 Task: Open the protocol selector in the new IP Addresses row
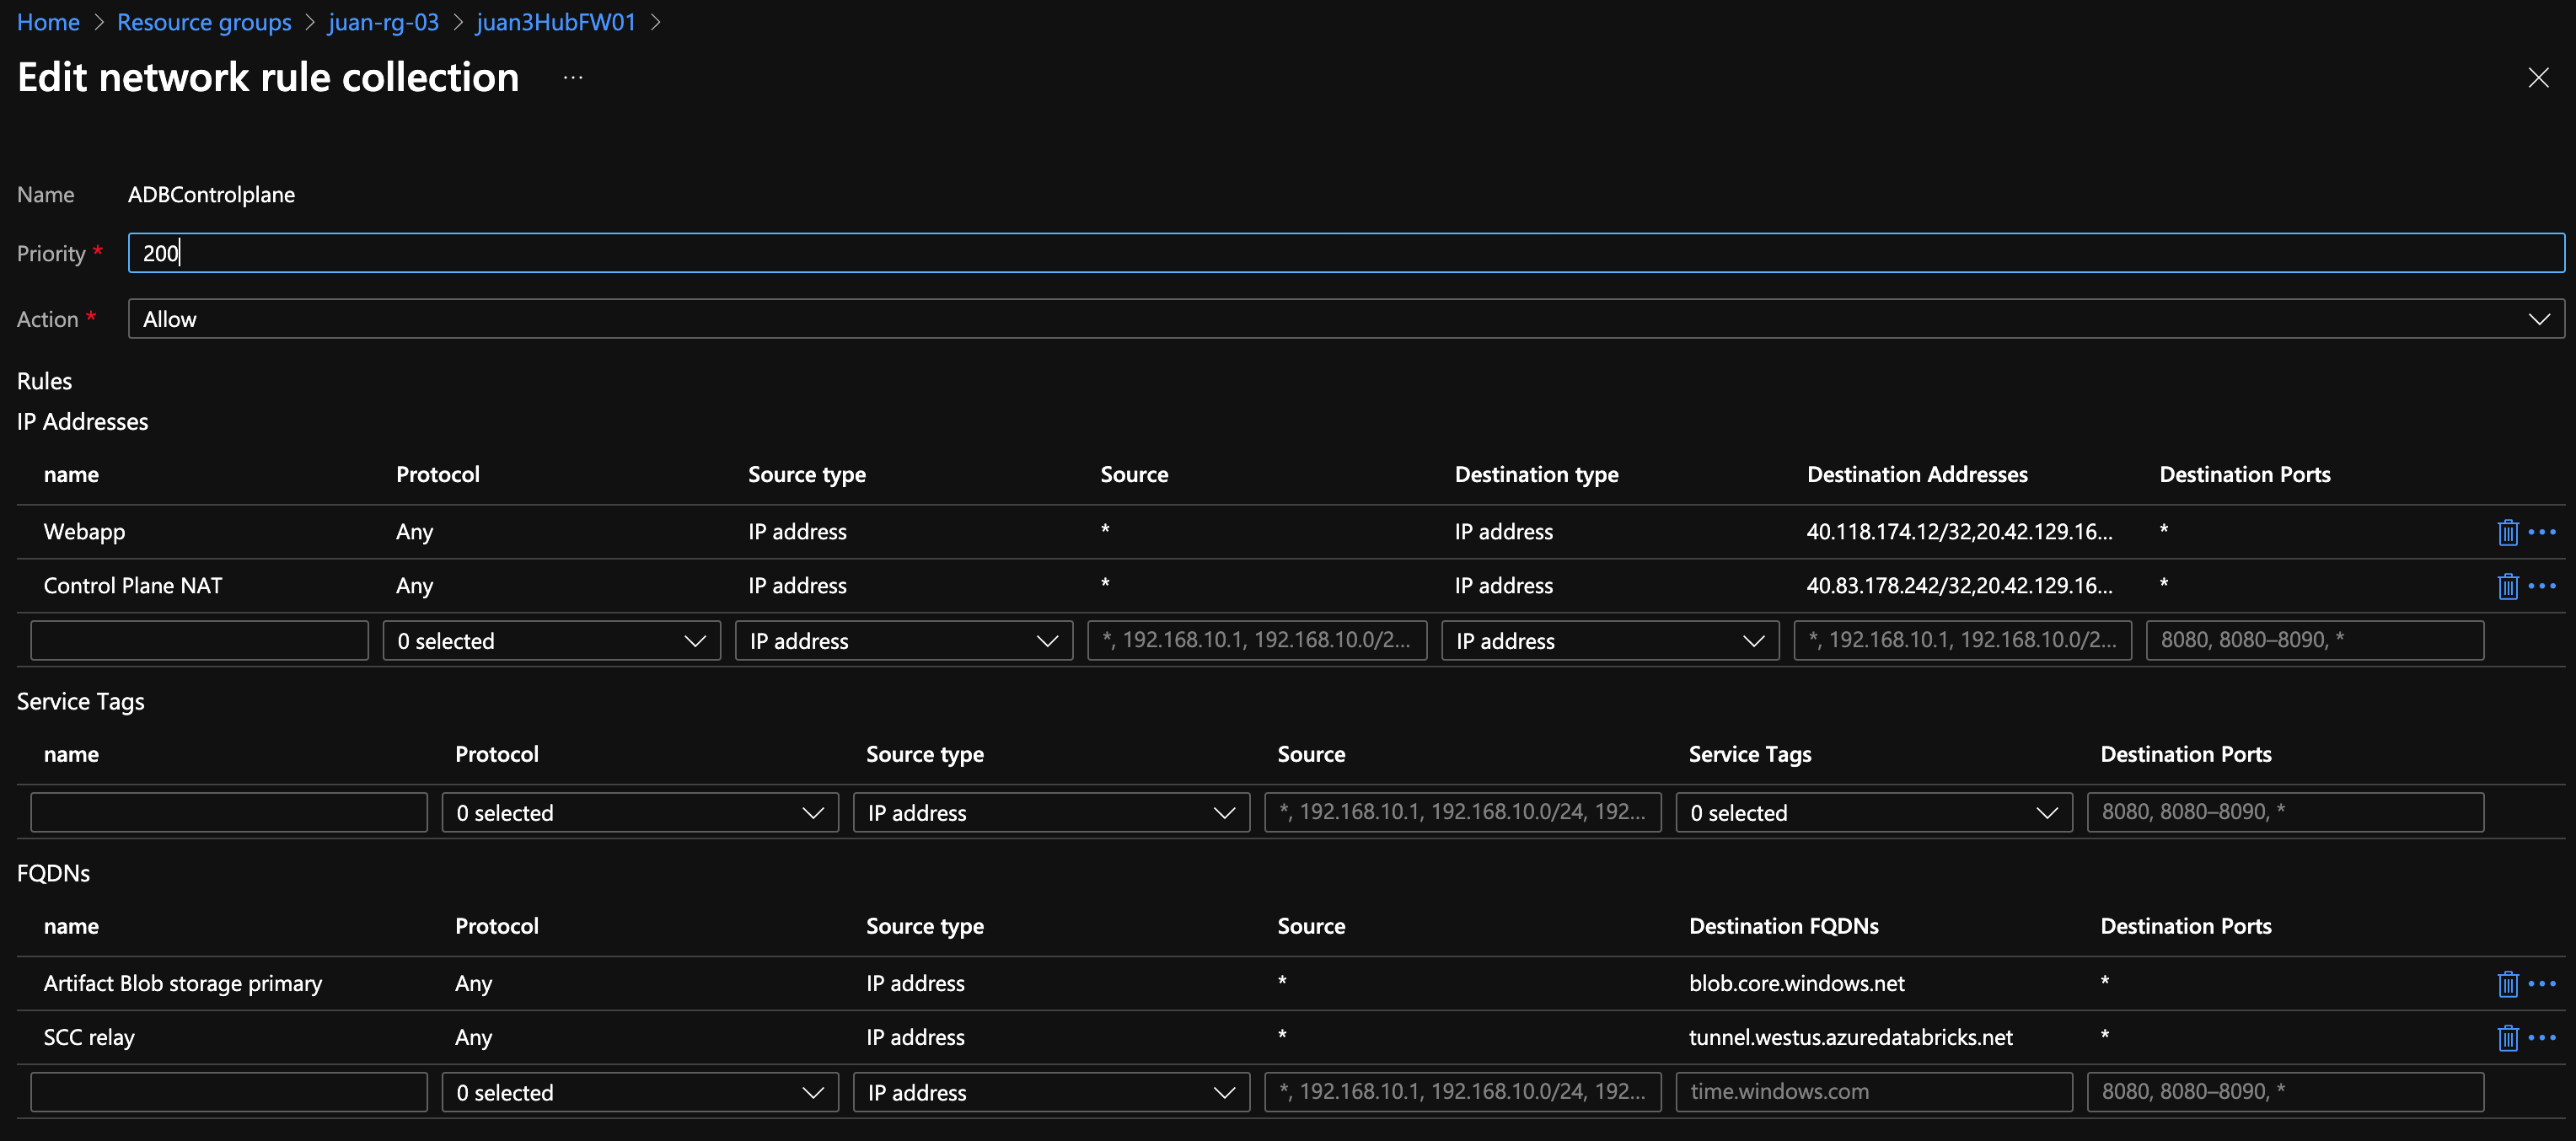551,640
